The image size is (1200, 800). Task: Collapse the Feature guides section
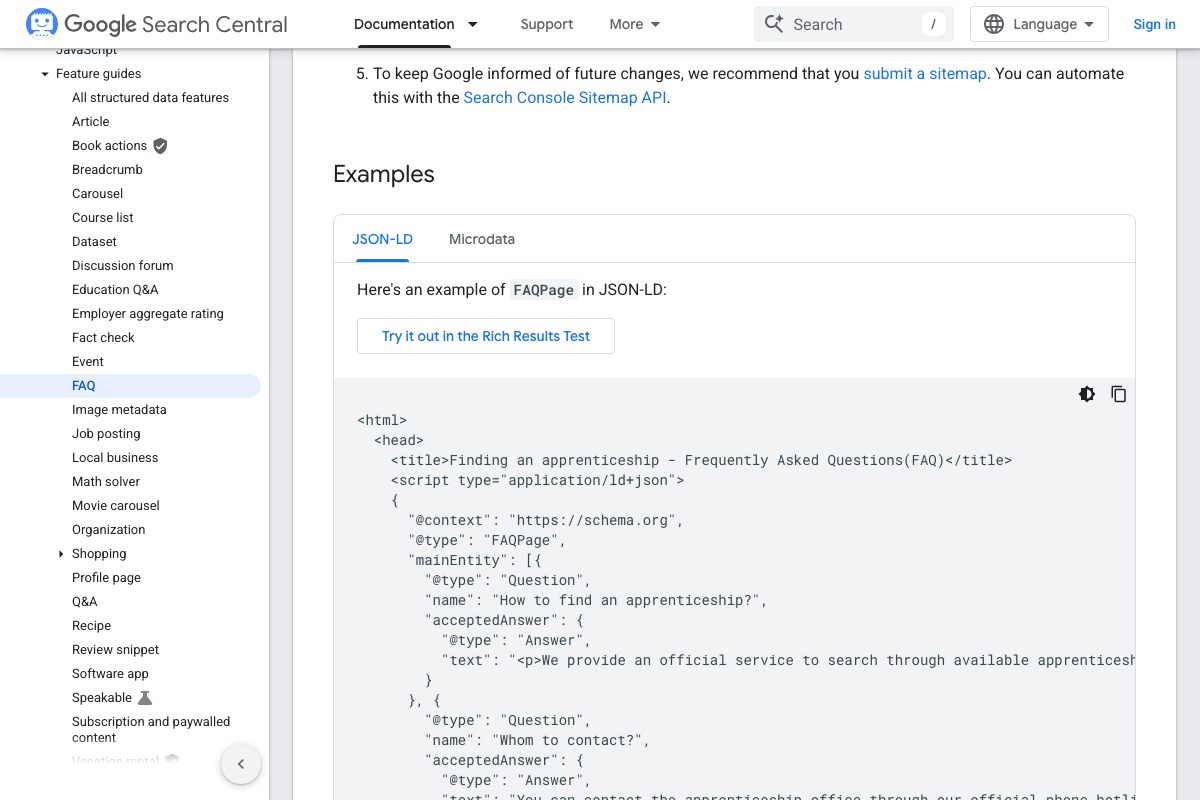tap(44, 73)
